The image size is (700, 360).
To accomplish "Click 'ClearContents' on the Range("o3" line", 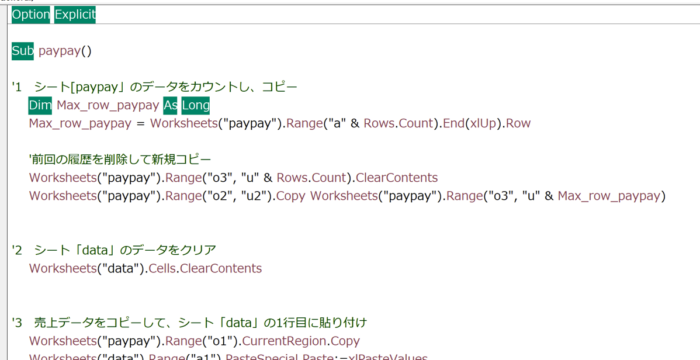I will tap(396, 178).
